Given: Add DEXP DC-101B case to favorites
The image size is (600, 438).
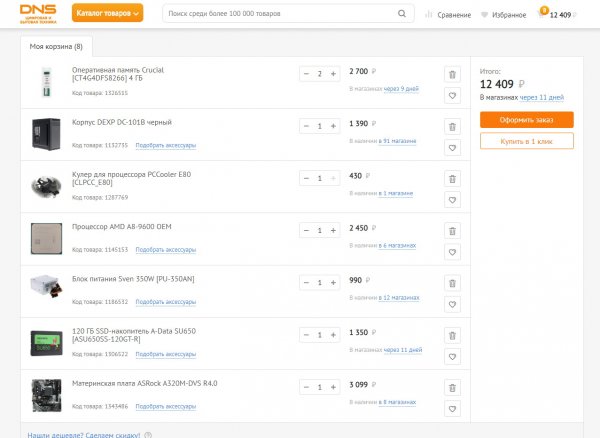Looking at the screenshot, I should [452, 148].
